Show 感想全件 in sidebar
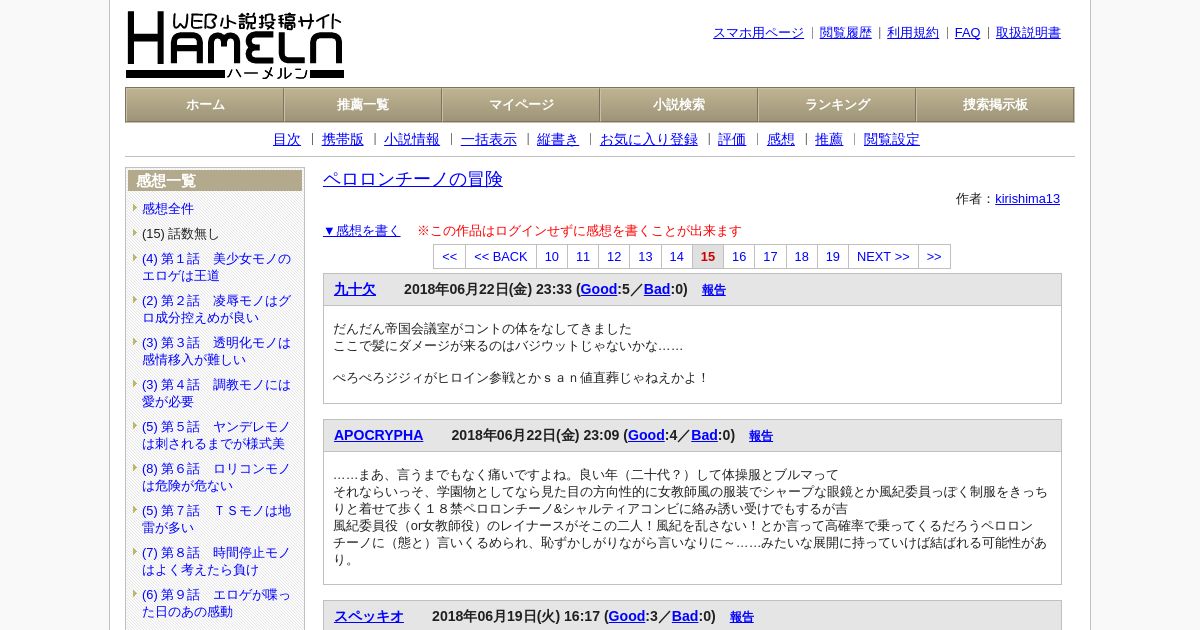The width and height of the screenshot is (1200, 630). click(168, 209)
